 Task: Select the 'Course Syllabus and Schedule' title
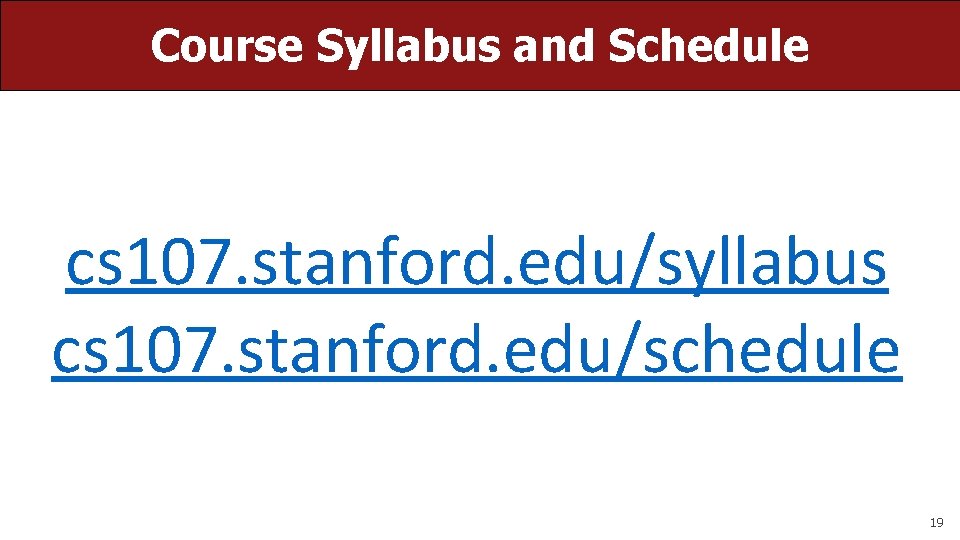coord(480,46)
